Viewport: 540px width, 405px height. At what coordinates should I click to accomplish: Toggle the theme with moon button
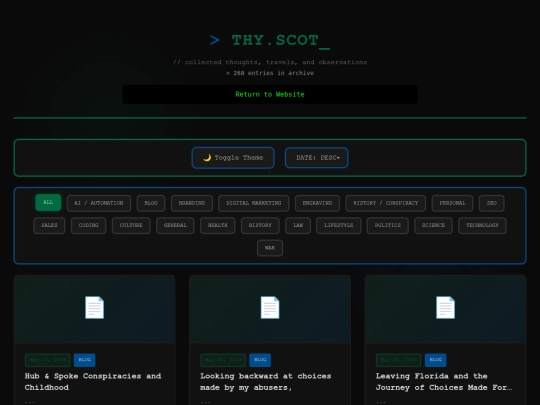233,158
